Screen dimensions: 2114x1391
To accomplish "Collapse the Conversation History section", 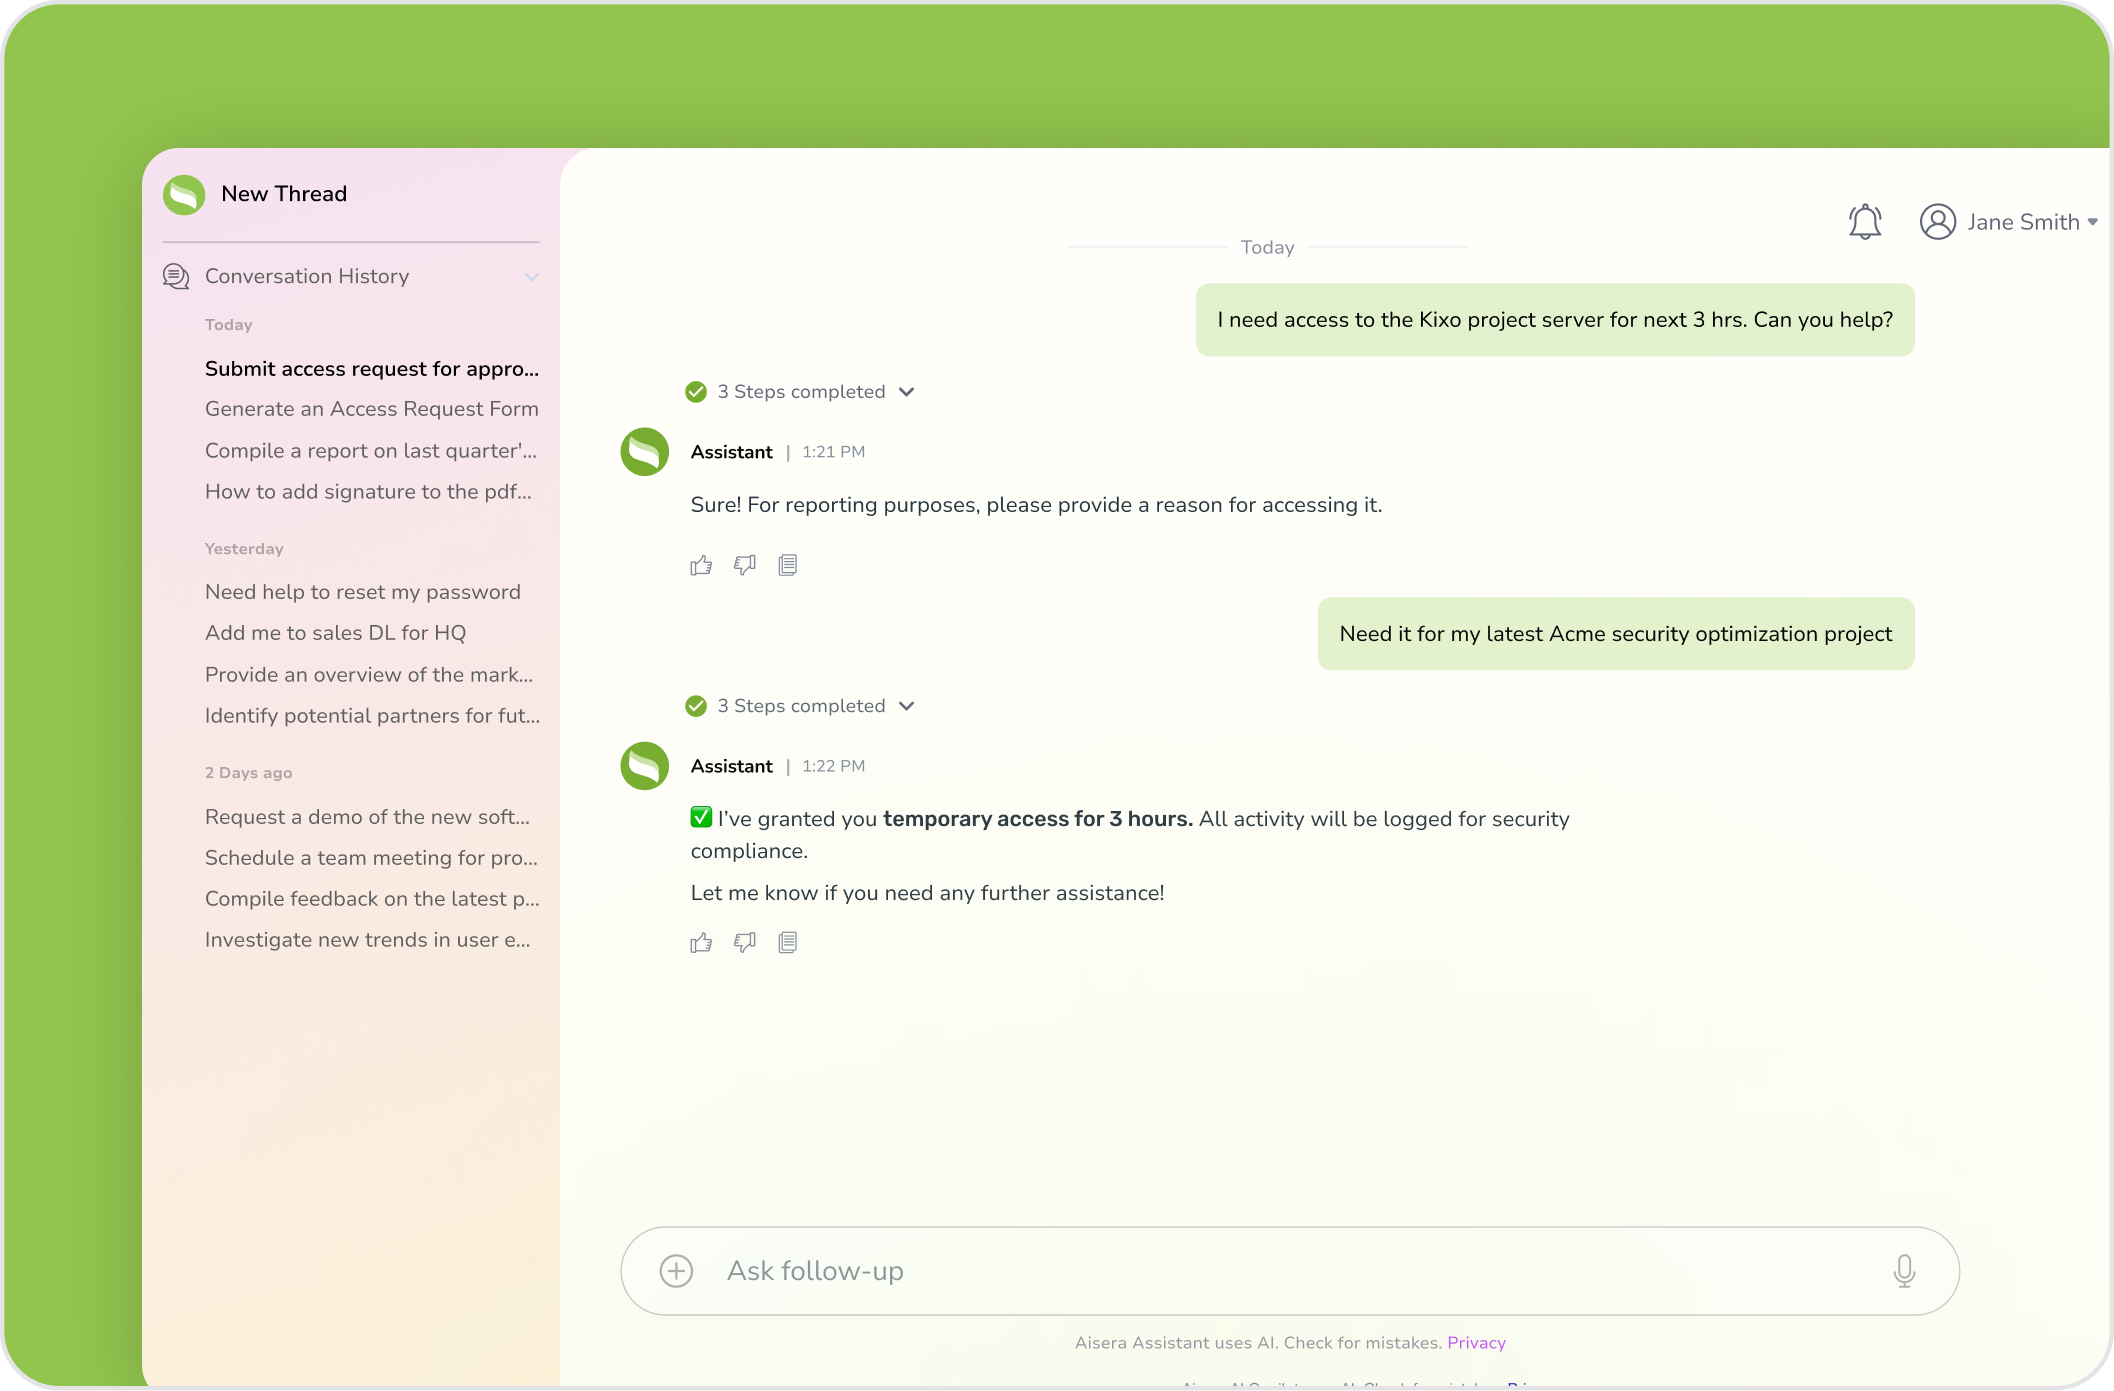I will coord(531,277).
